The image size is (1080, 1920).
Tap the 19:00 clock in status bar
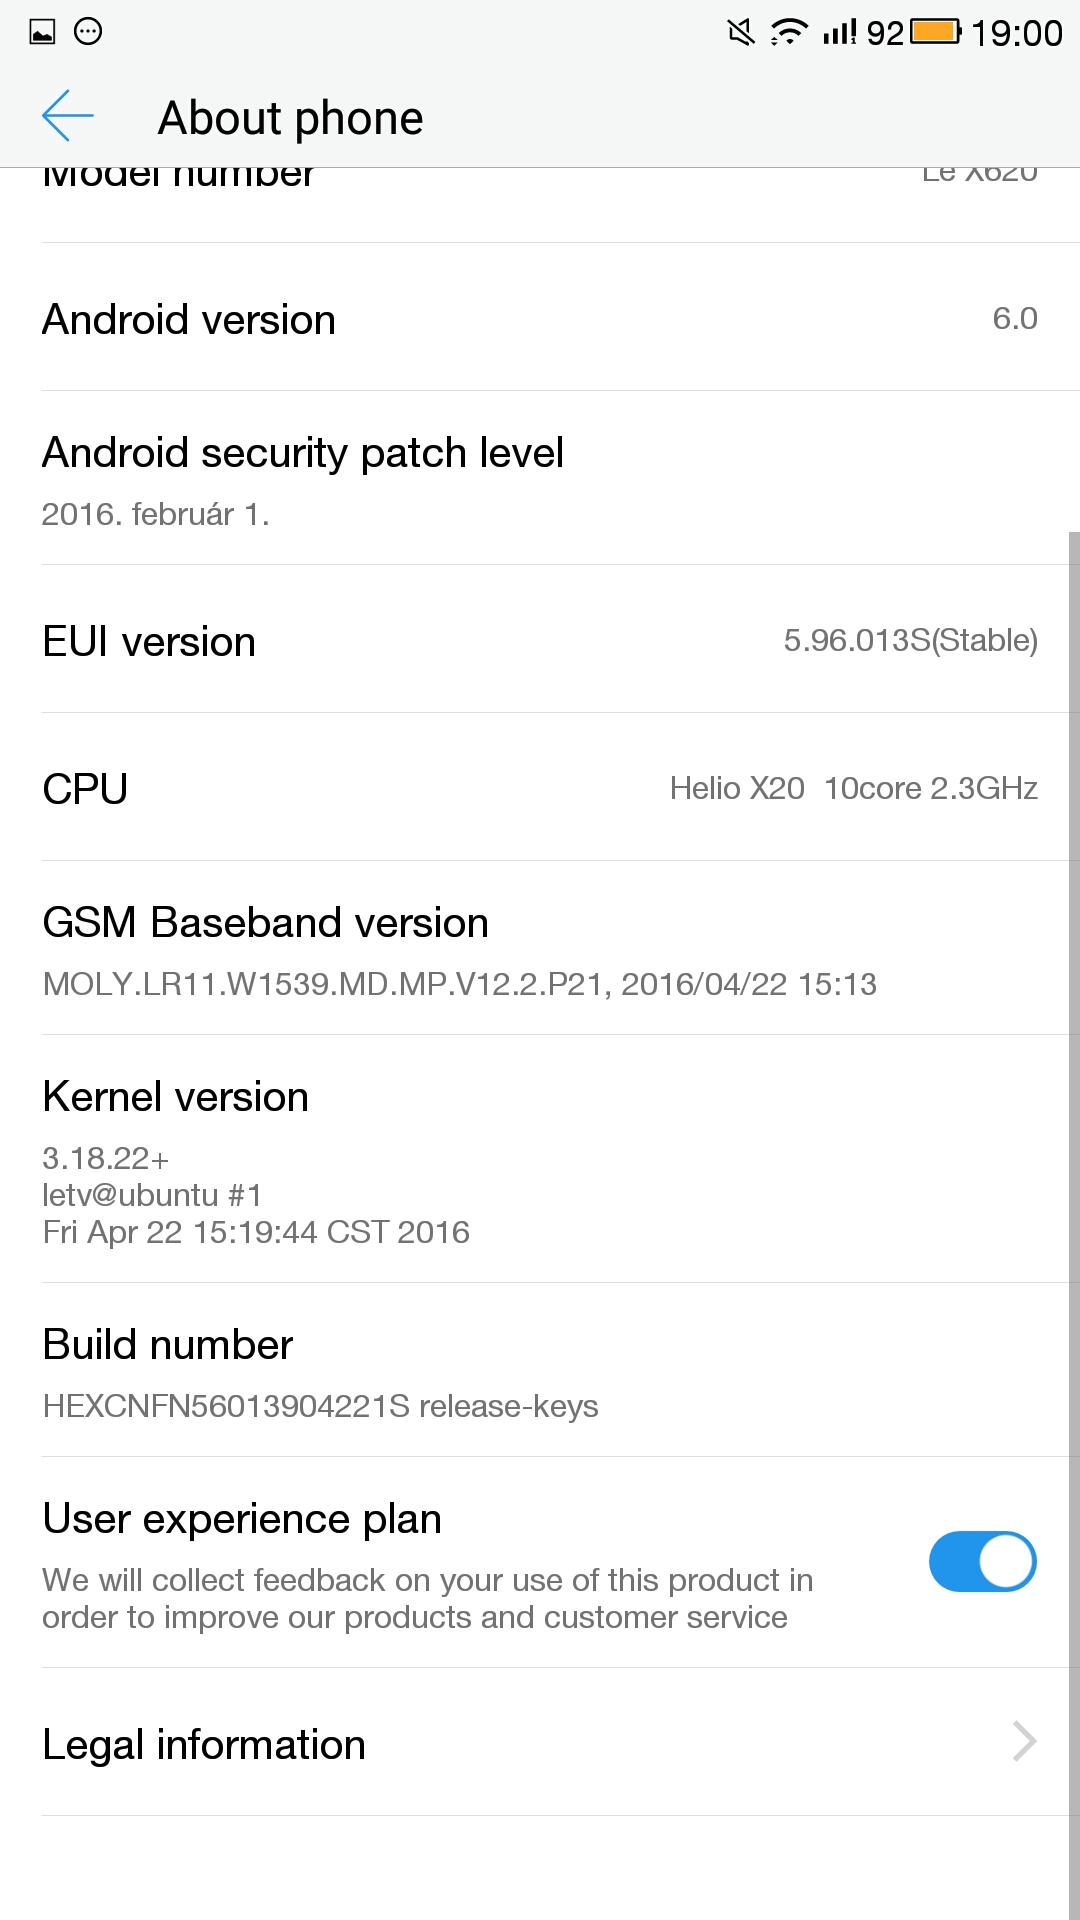(x=1016, y=34)
